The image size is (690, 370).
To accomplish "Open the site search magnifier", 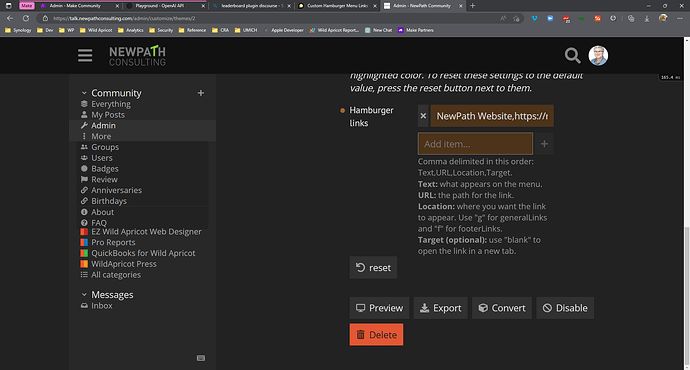I will (x=572, y=55).
